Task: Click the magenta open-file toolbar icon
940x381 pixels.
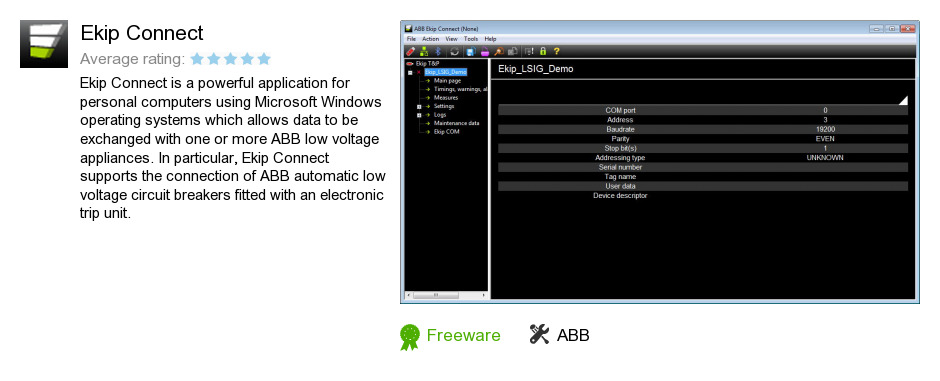Action: (485, 52)
